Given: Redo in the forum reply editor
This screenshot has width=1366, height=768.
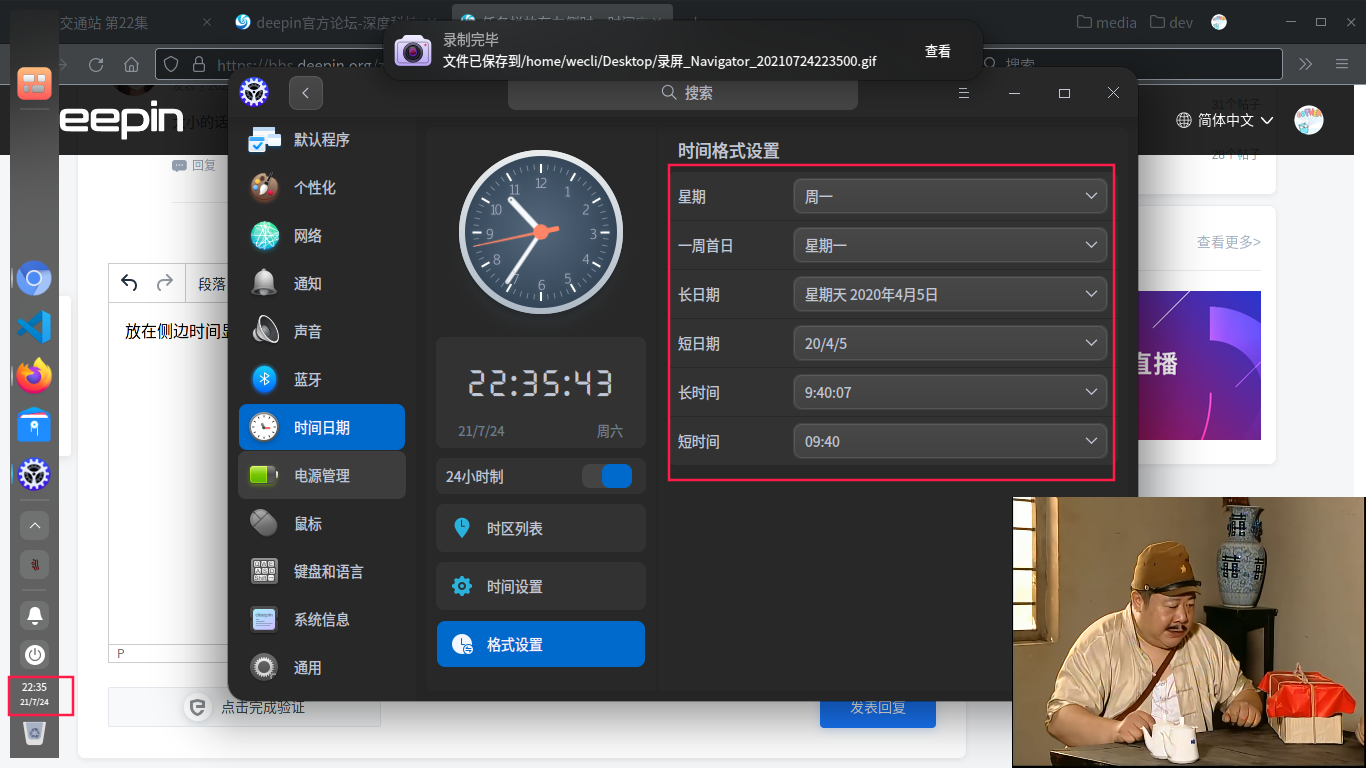Looking at the screenshot, I should click(165, 283).
